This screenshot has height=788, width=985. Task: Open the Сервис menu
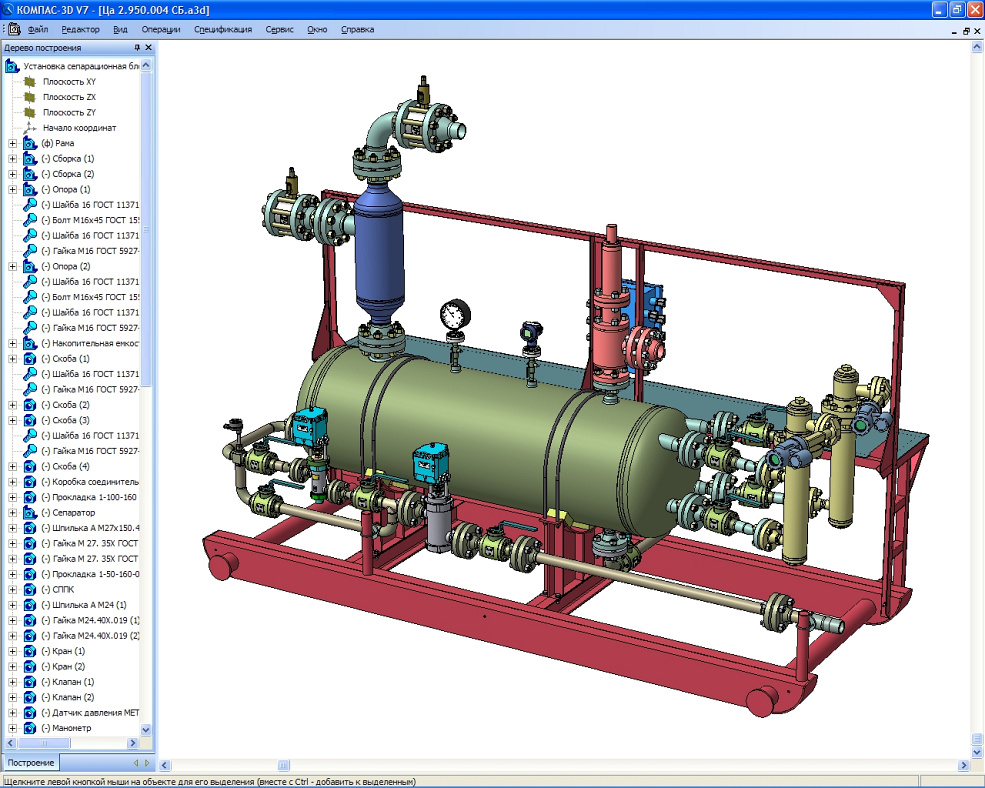click(x=280, y=29)
